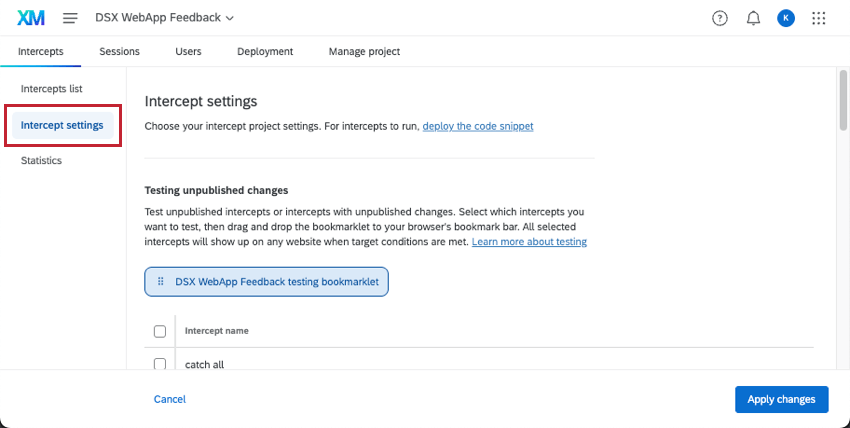The height and width of the screenshot is (428, 850).
Task: Click the XM logo icon
Action: (x=31, y=18)
